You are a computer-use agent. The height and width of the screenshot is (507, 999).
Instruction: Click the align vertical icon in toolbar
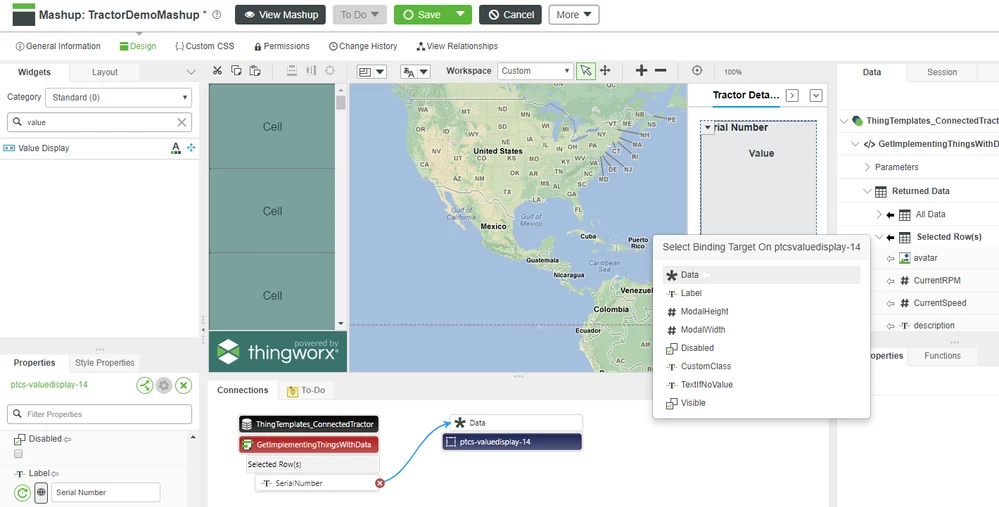click(291, 71)
